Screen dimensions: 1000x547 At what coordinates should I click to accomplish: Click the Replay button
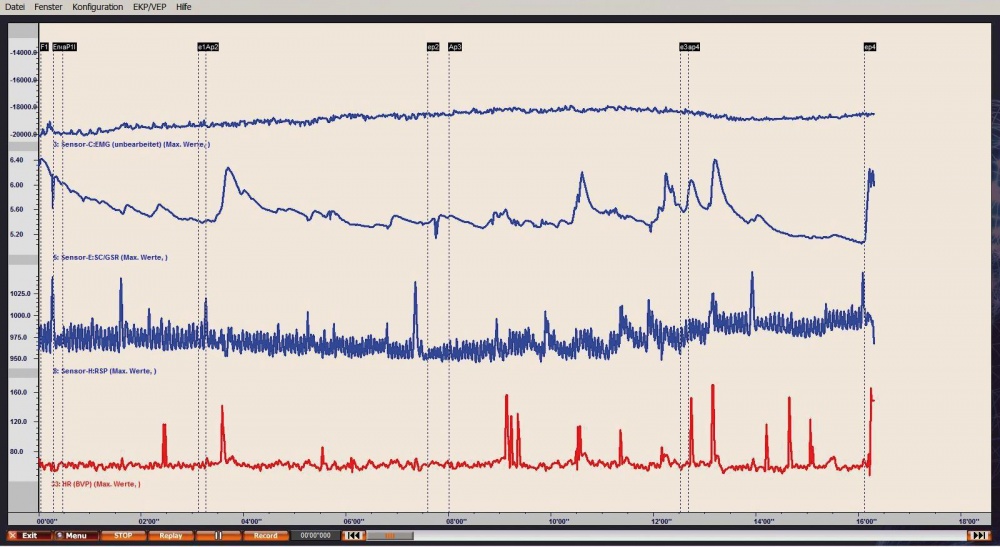(x=171, y=536)
